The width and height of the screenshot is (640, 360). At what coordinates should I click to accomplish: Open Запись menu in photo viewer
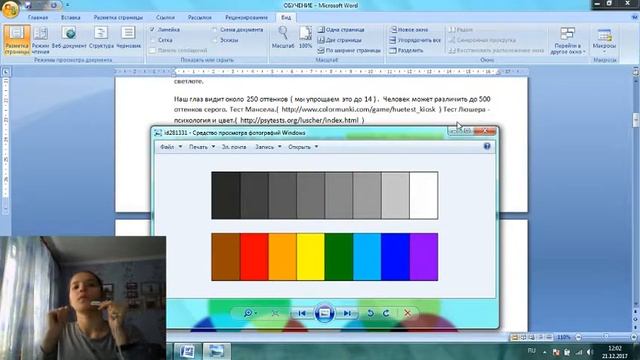click(268, 147)
